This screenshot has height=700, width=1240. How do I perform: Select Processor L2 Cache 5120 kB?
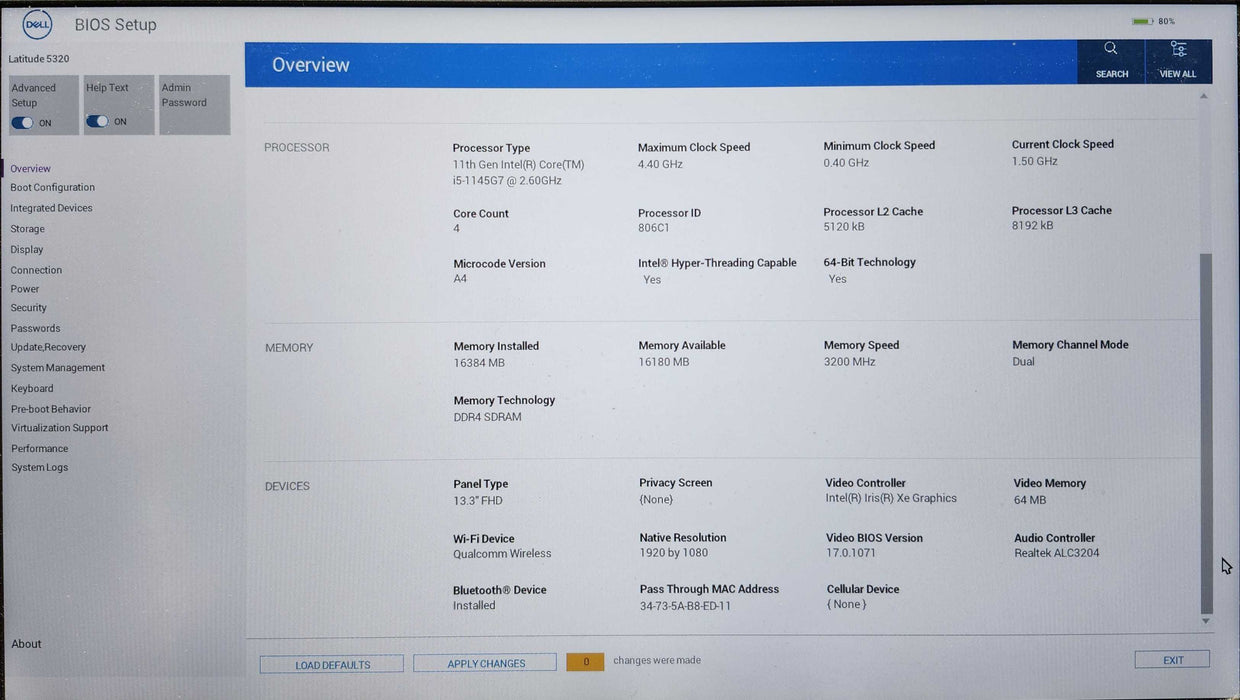pos(844,227)
